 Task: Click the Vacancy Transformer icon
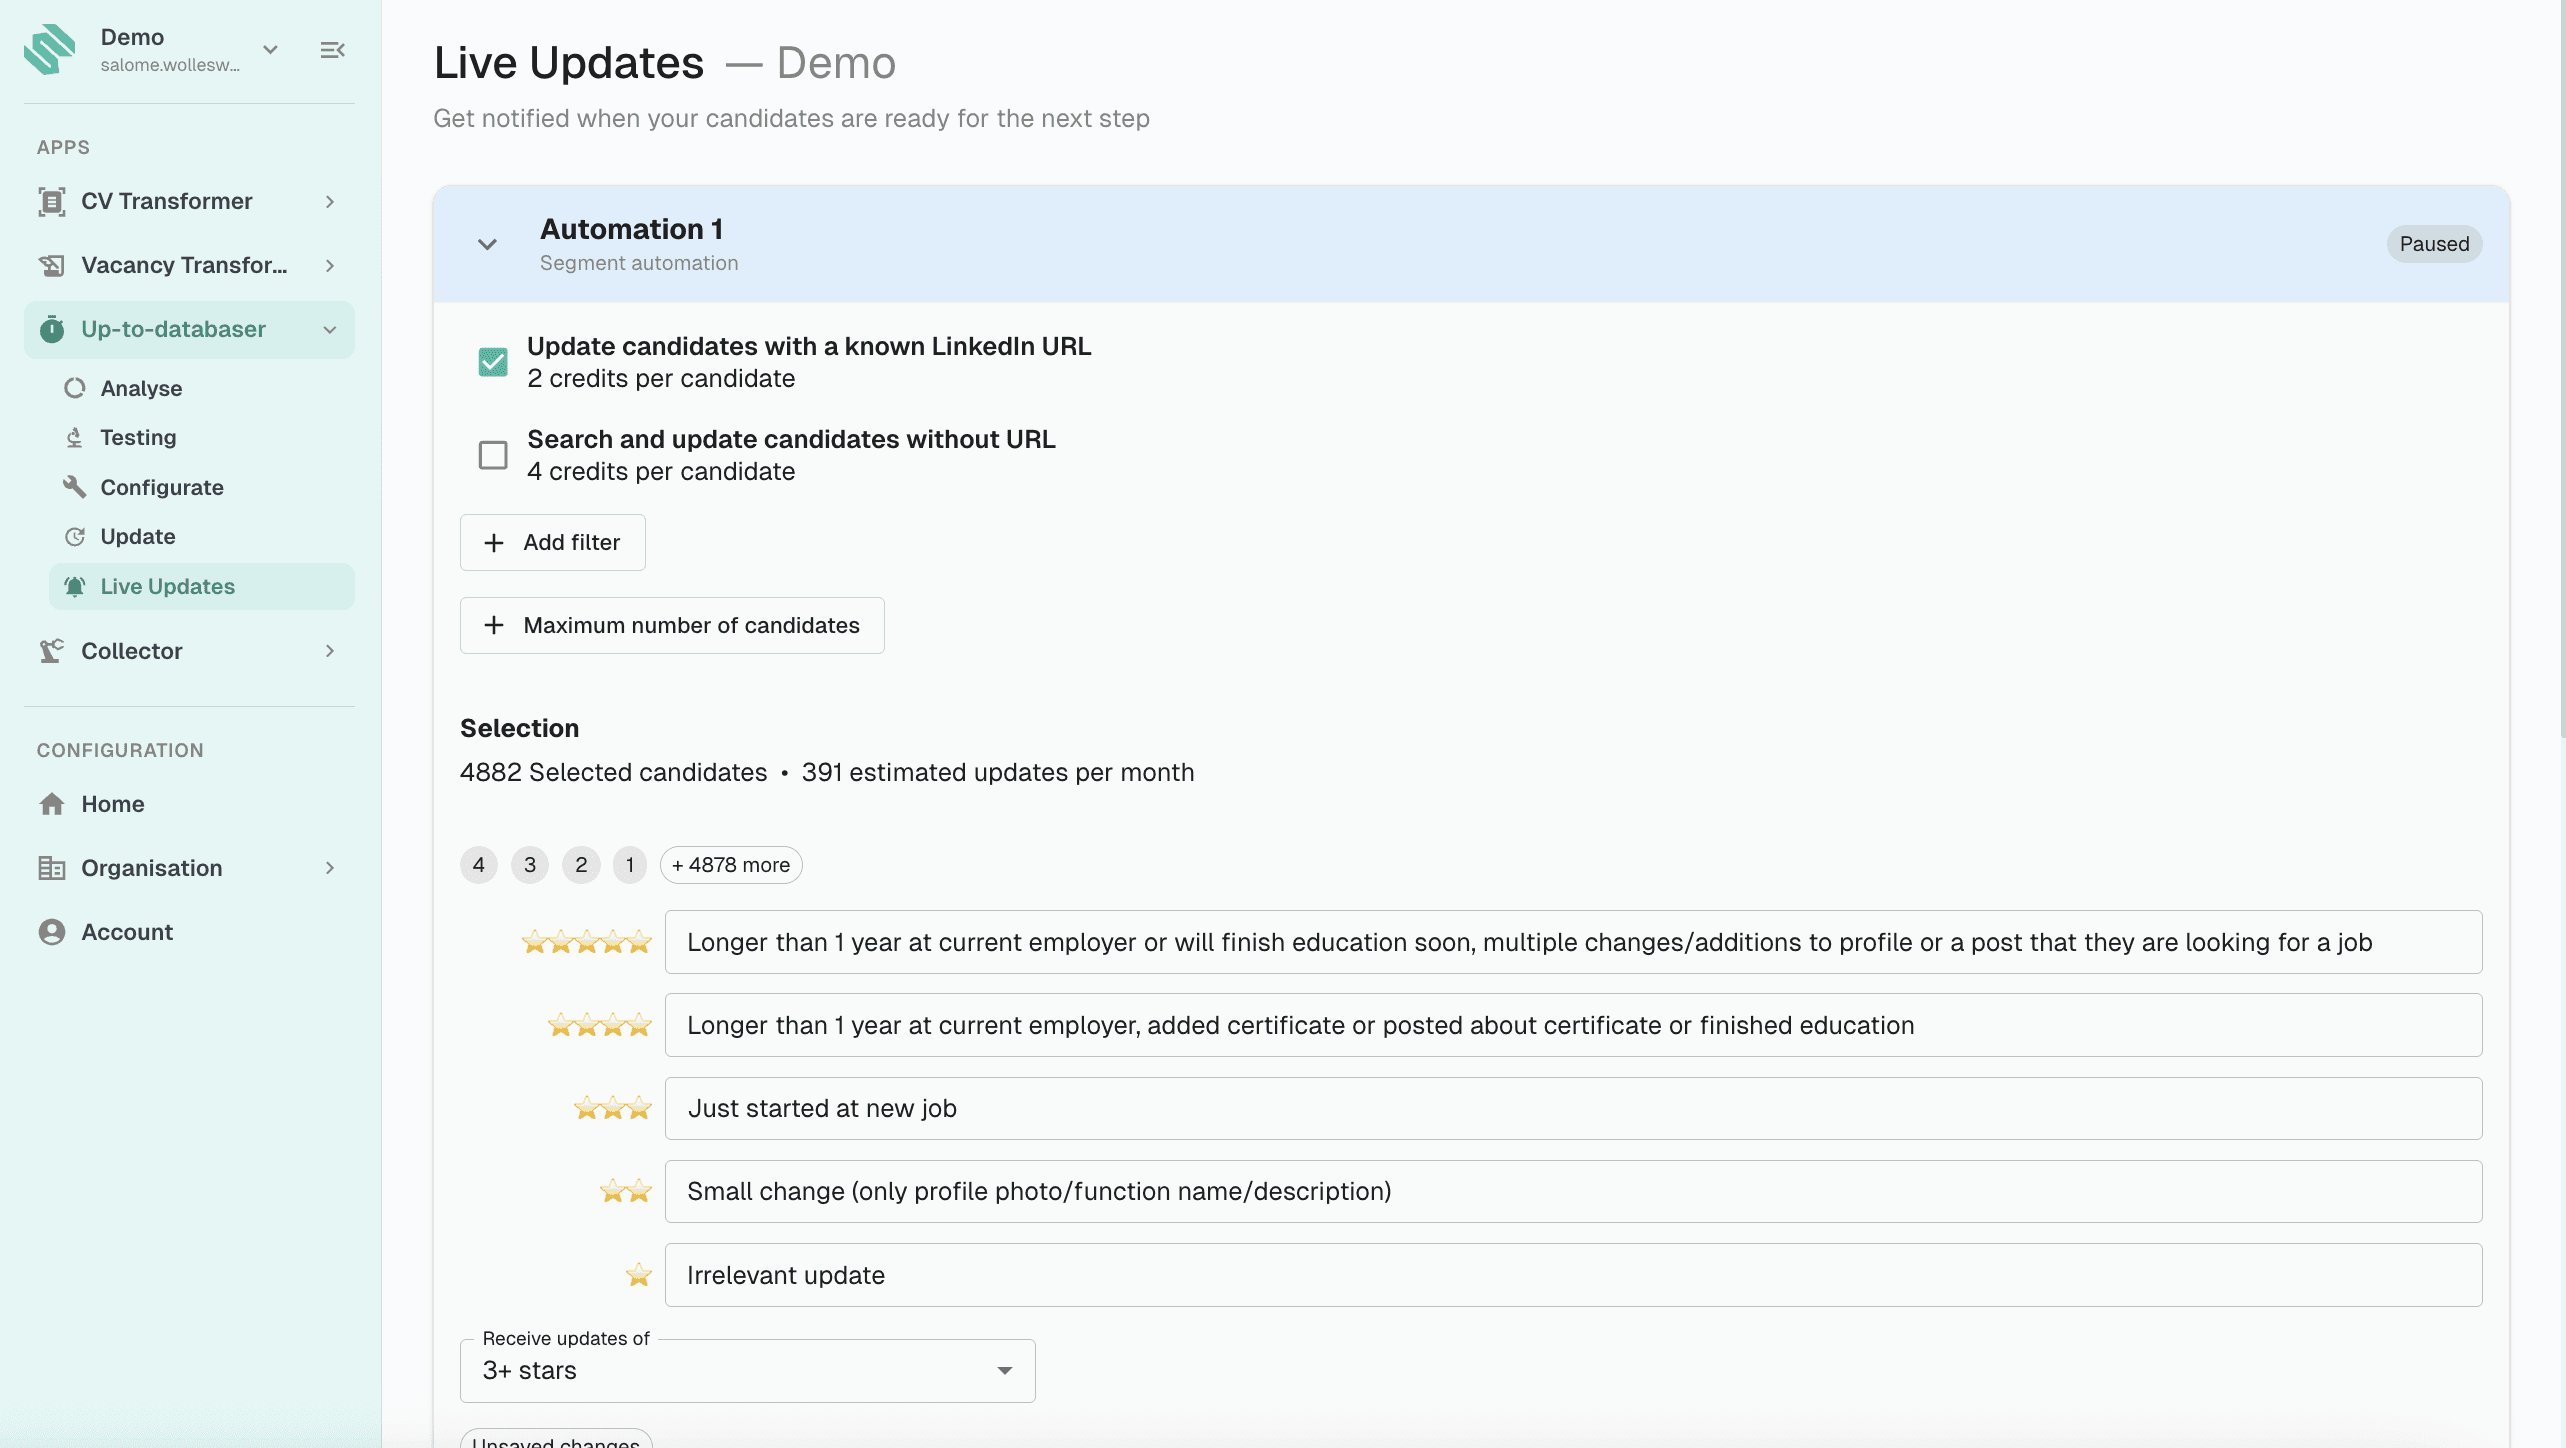point(52,265)
